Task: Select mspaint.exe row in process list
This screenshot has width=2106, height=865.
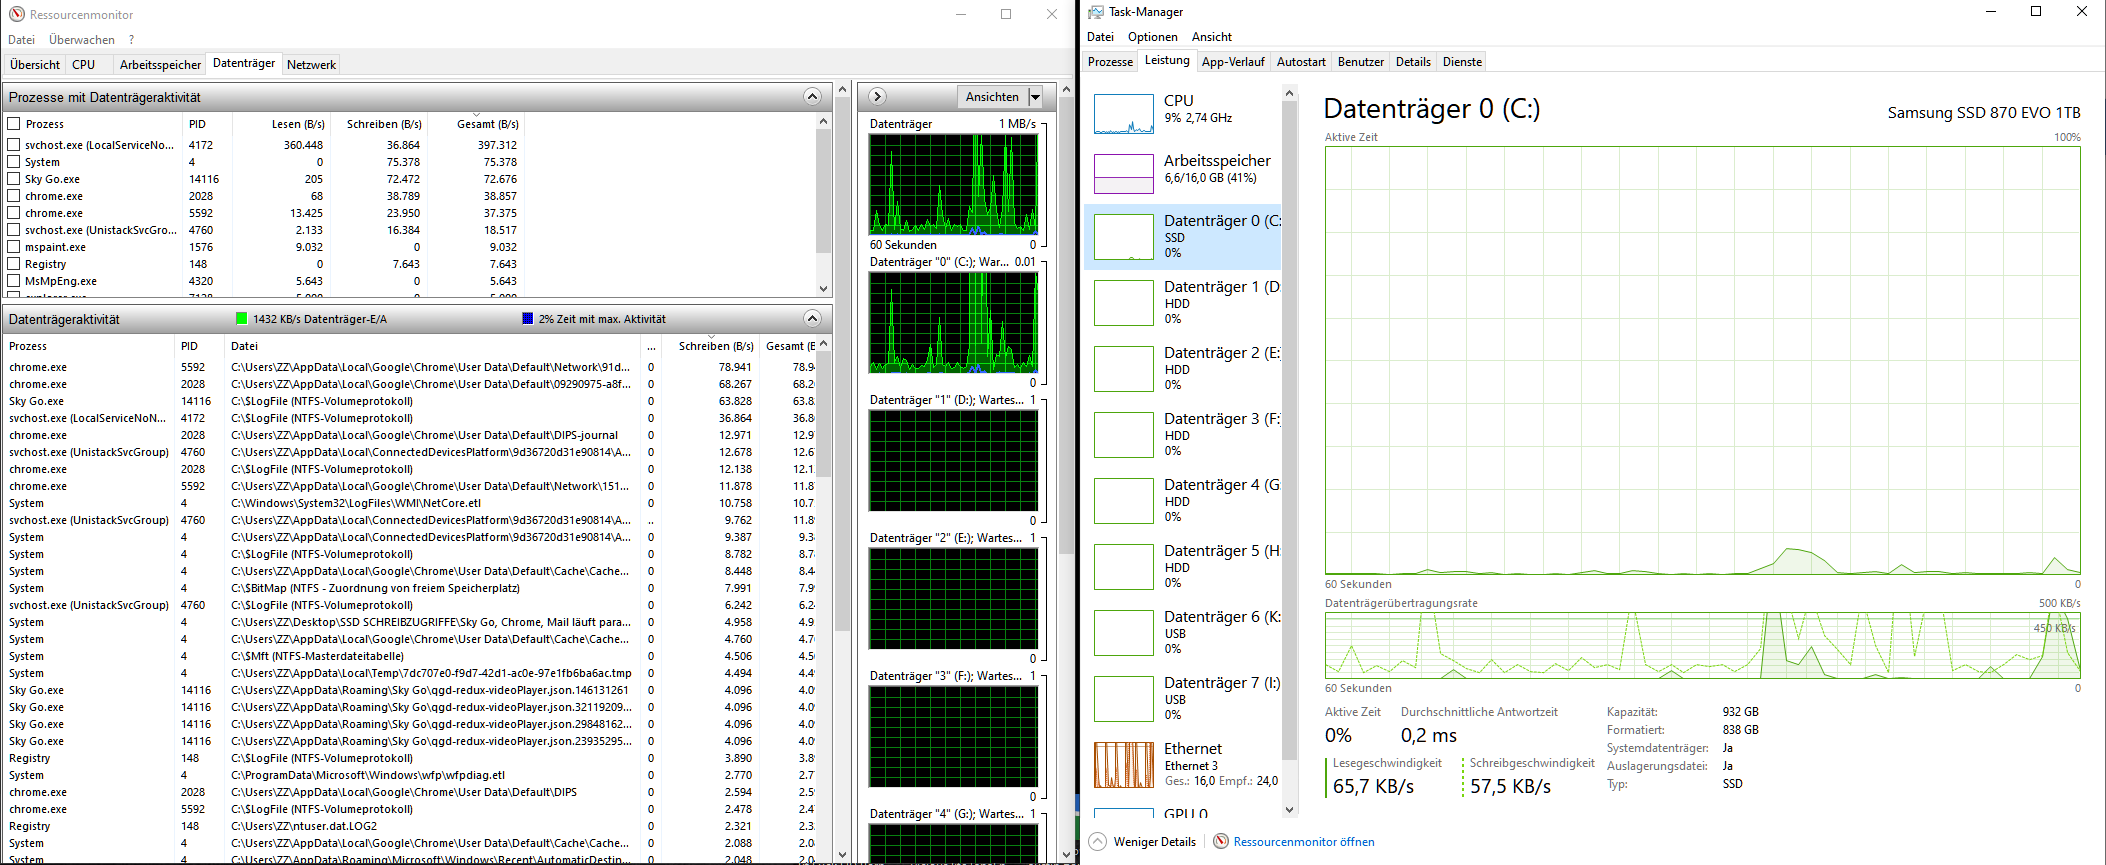Action: tap(264, 247)
